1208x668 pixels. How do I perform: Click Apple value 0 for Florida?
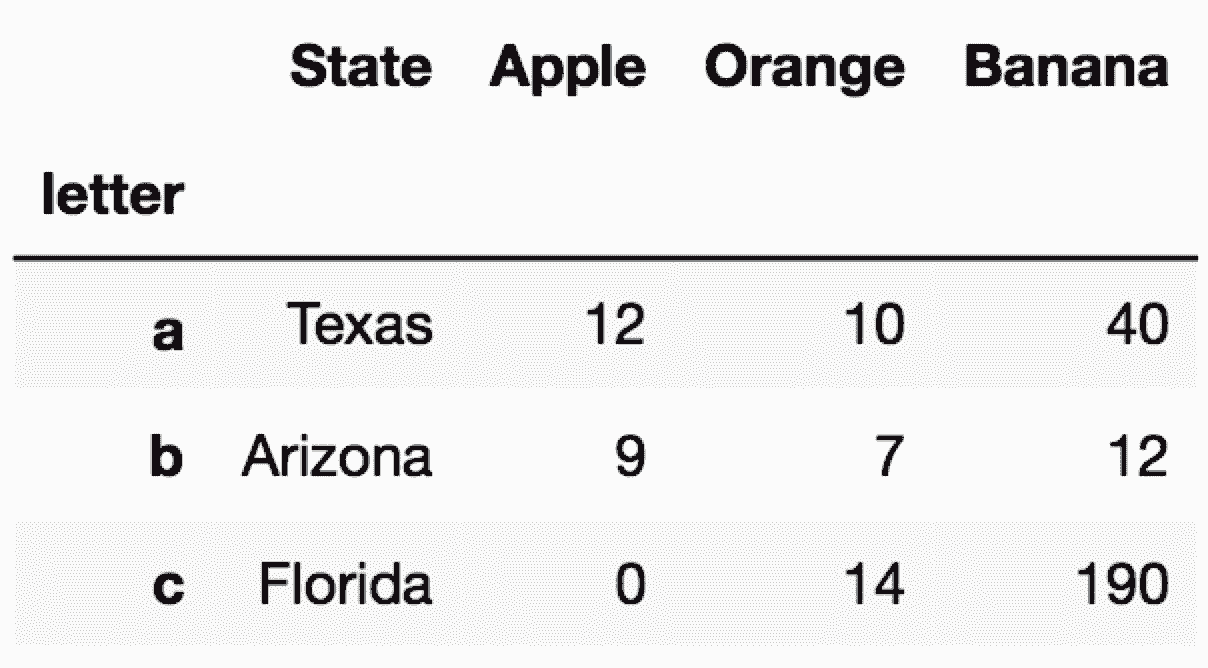coord(630,585)
